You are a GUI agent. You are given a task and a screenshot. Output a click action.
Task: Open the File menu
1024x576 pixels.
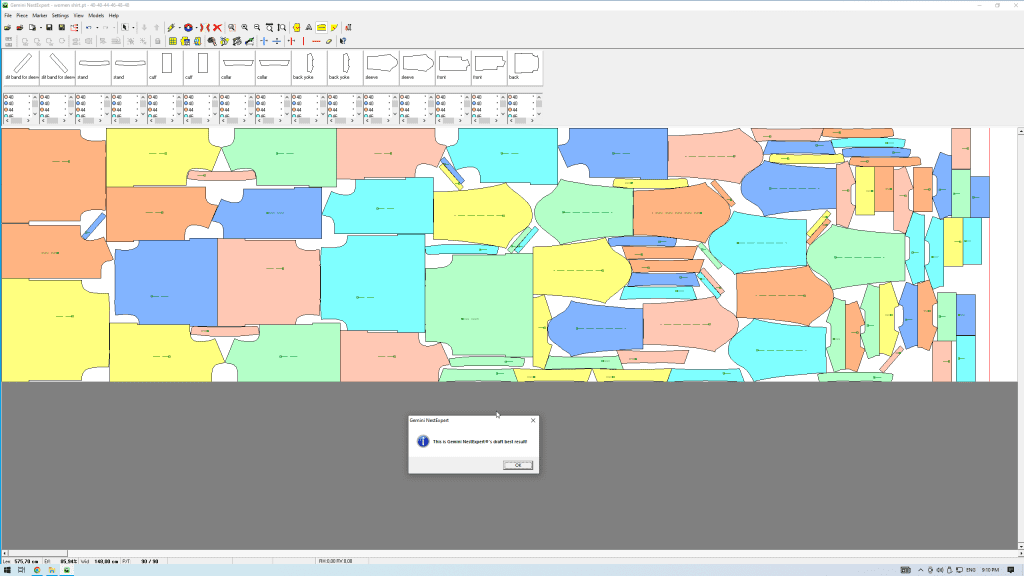(x=8, y=15)
